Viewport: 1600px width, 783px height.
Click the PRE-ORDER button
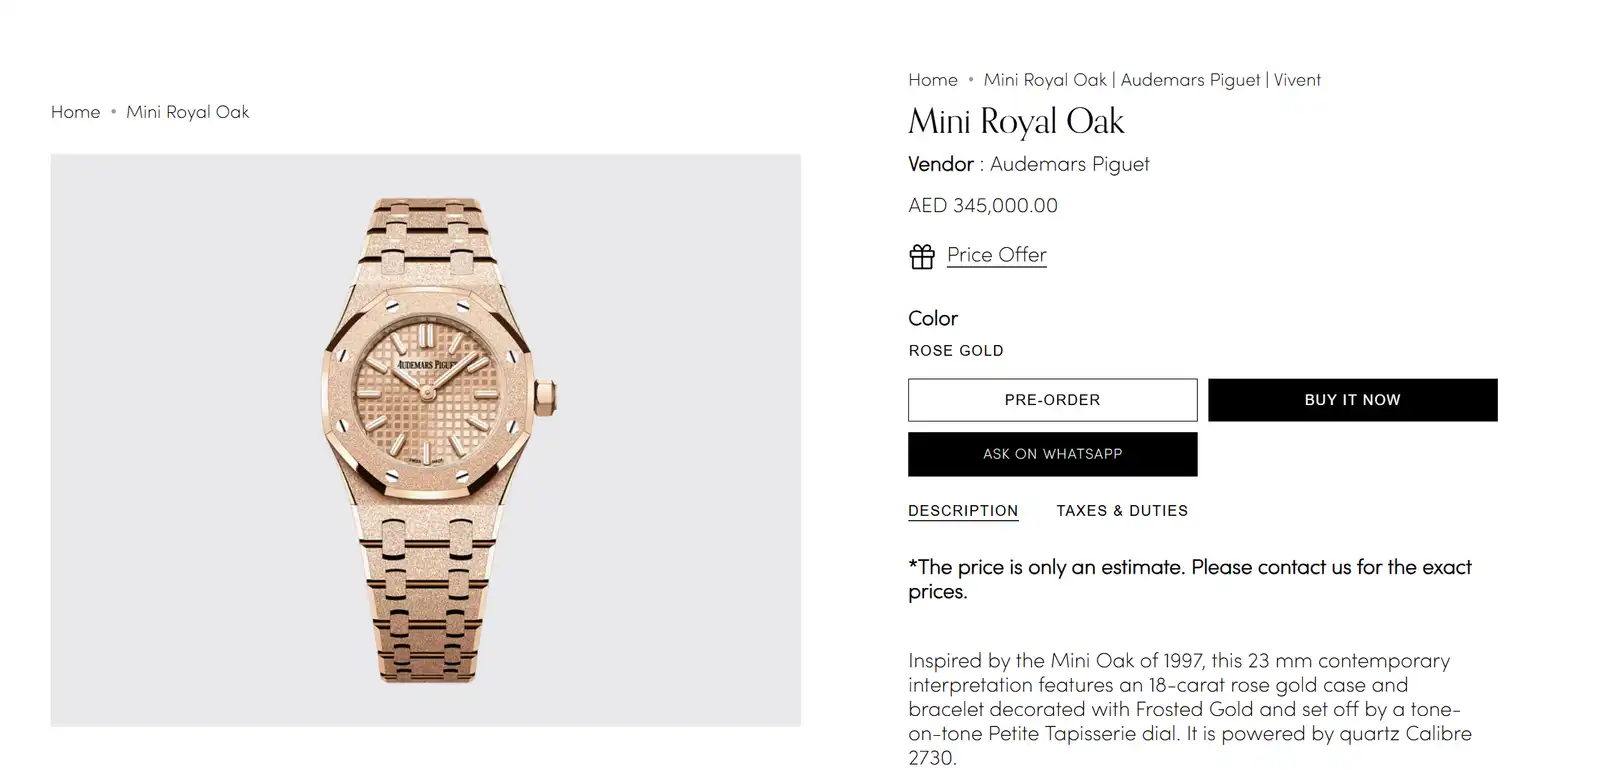click(1052, 400)
